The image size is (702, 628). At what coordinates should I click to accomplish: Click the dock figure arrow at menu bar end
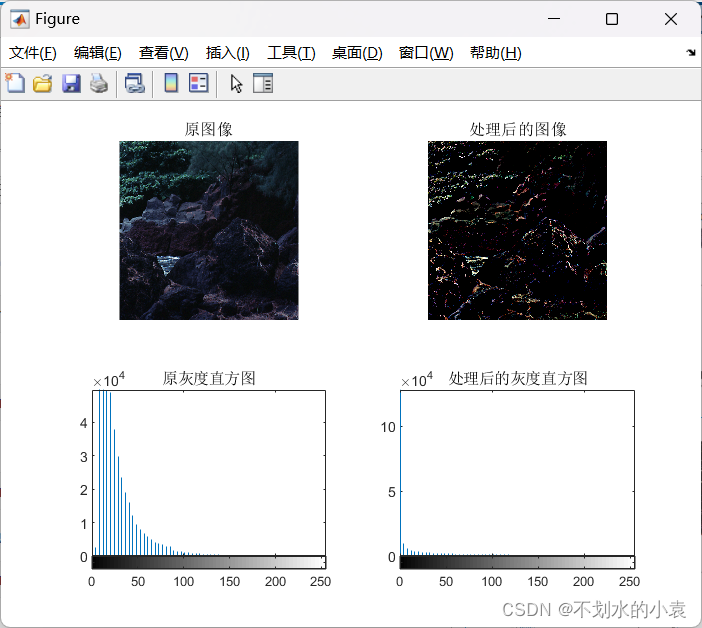pos(691,52)
